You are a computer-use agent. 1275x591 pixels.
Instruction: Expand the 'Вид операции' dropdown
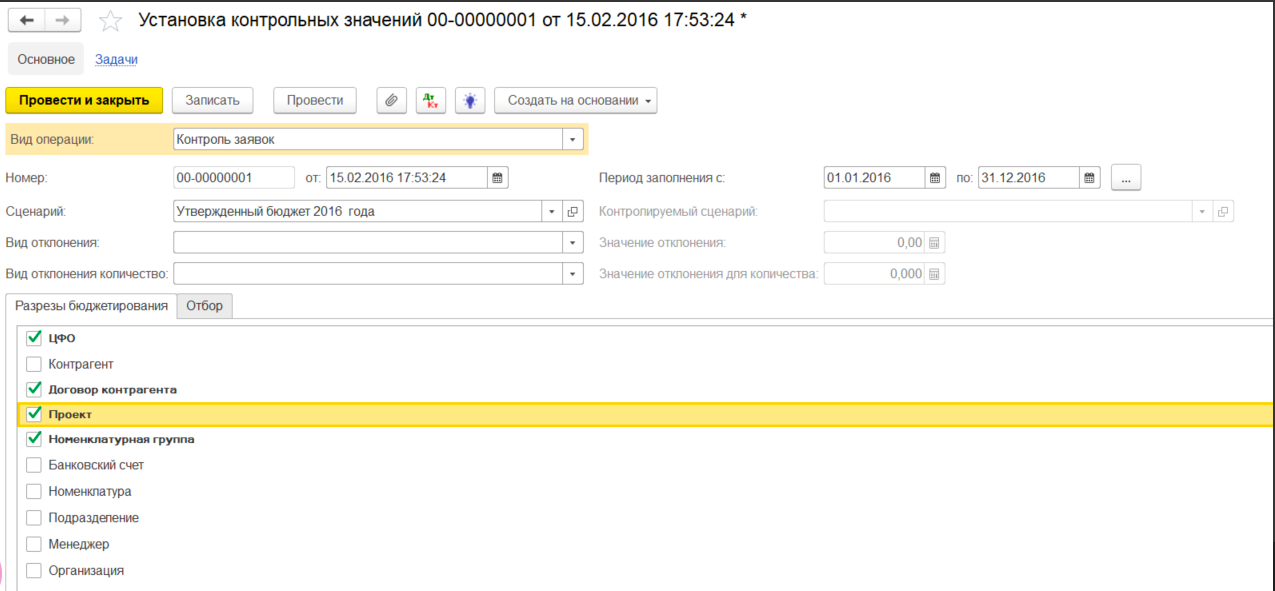pos(571,139)
